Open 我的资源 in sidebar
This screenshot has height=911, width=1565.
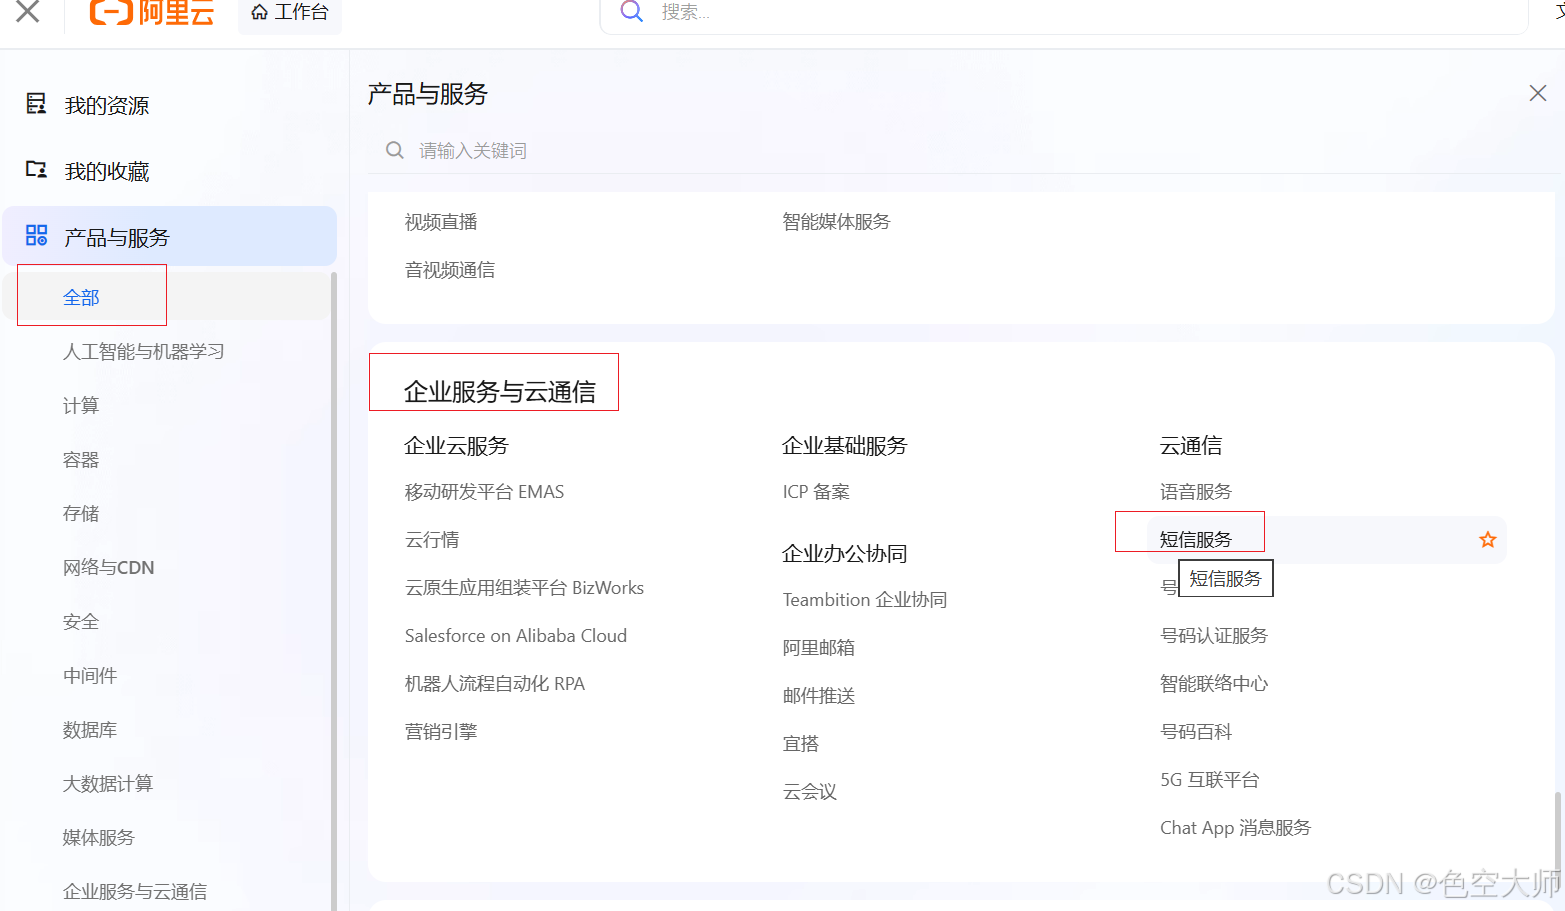107,105
